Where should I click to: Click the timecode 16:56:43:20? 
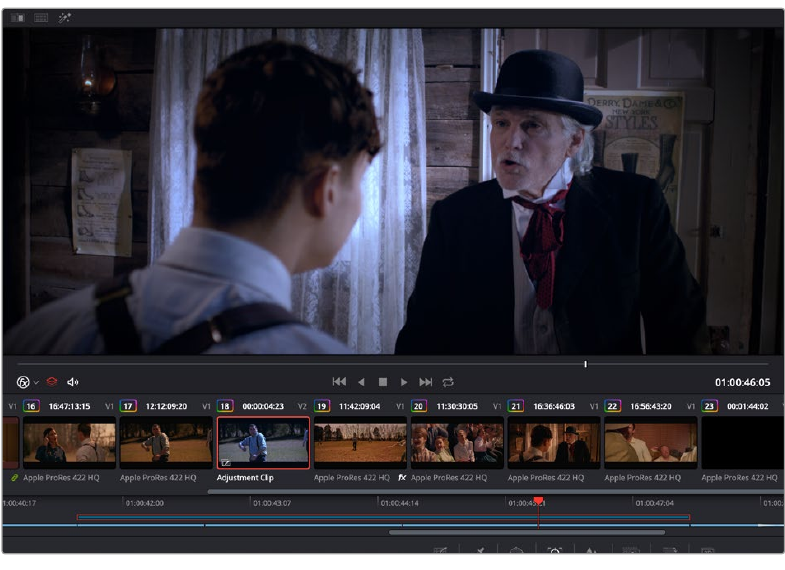click(x=651, y=406)
